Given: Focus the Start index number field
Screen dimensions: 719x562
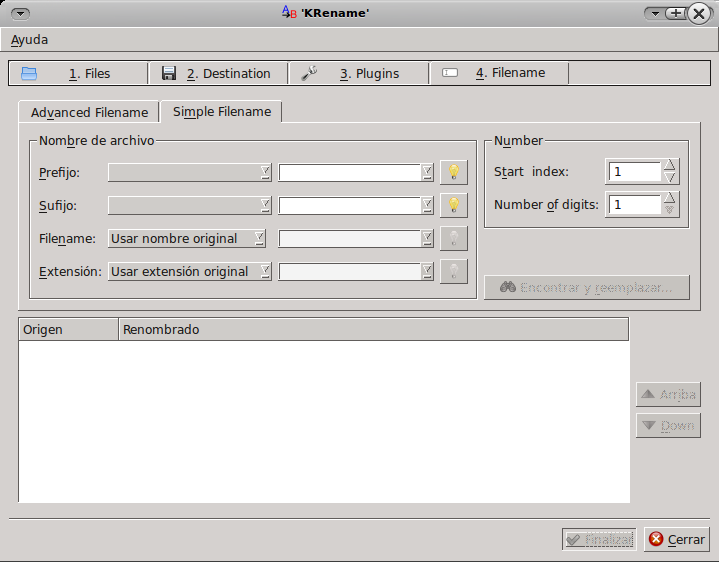Looking at the screenshot, I should pos(634,172).
